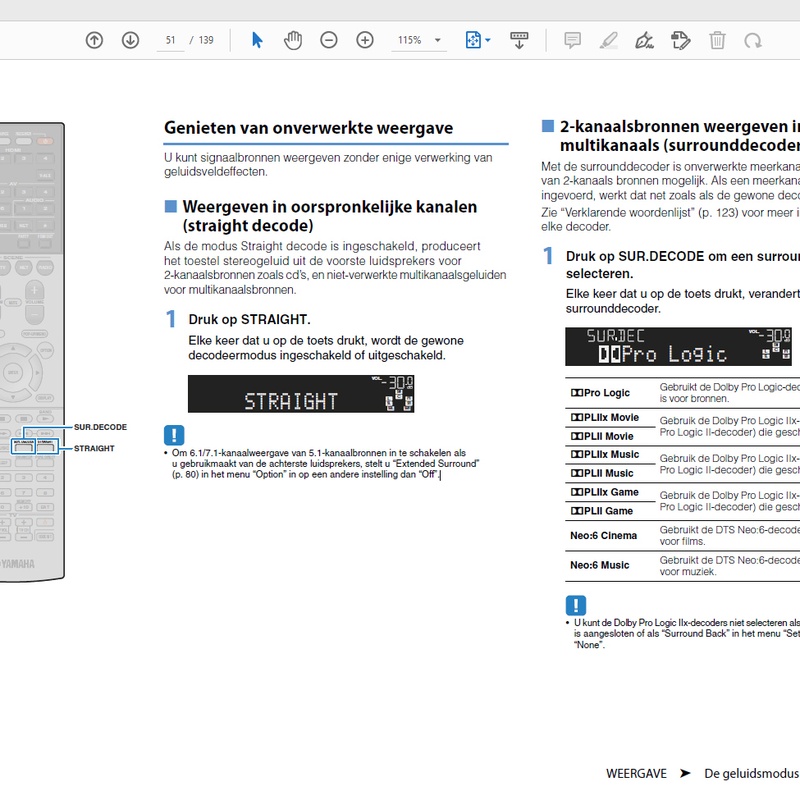Click the 'Weergeven in oorspronkelijke kanalen' subheading

[330, 207]
